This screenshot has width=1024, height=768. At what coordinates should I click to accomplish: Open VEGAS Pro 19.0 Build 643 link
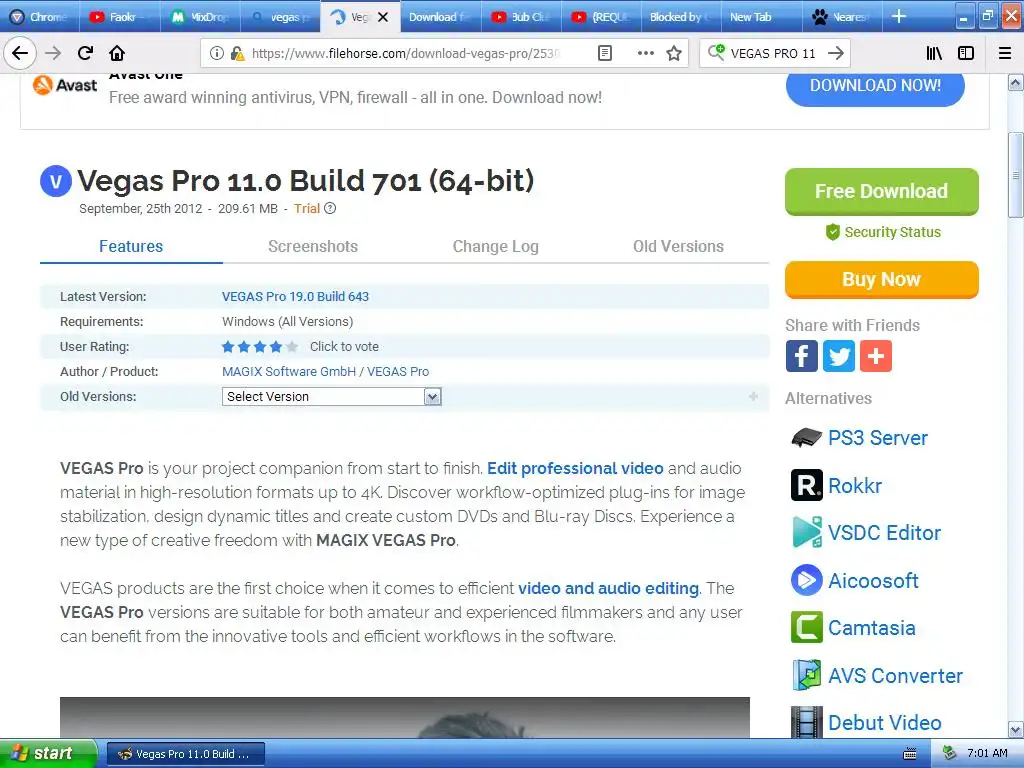[295, 296]
